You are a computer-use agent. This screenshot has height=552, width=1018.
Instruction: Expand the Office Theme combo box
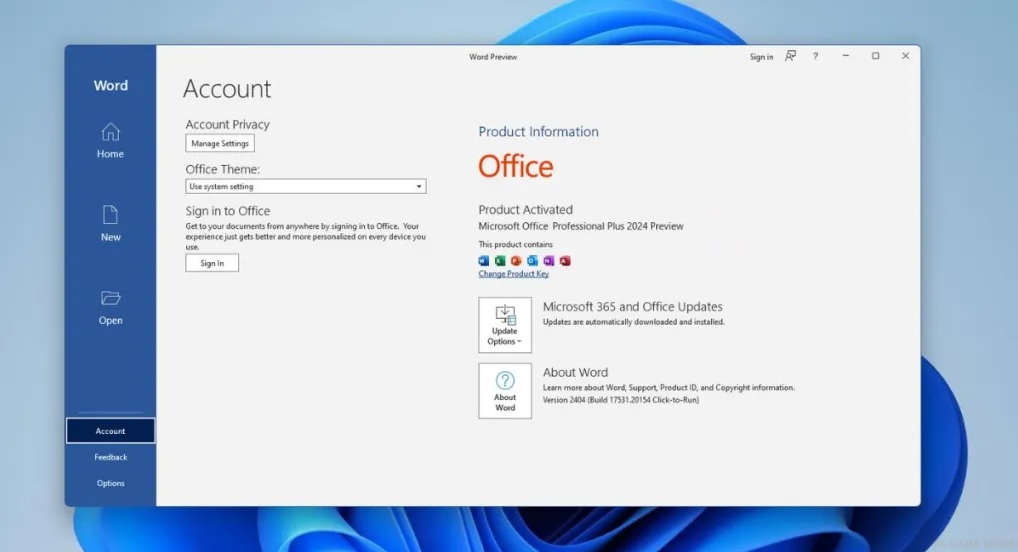[306, 186]
